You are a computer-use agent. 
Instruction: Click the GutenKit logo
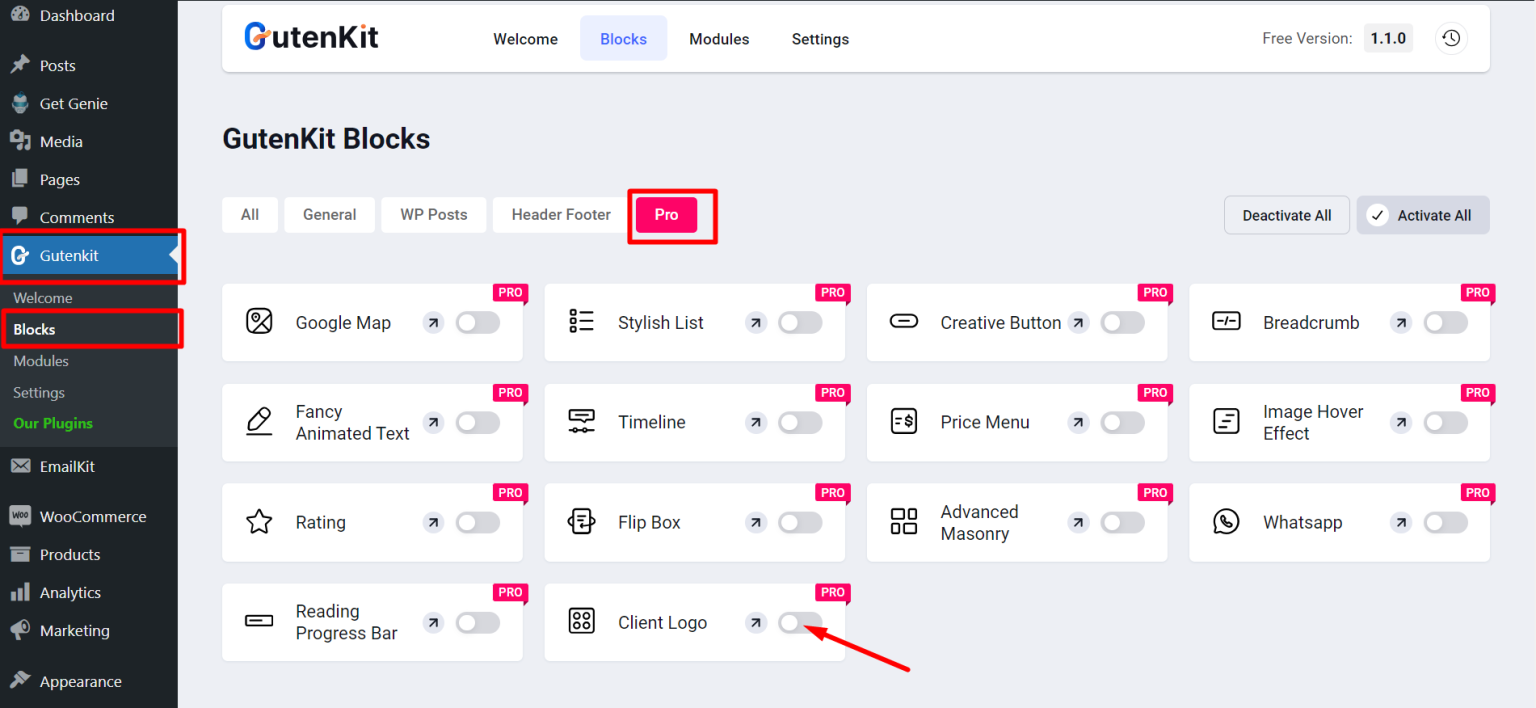(x=311, y=38)
